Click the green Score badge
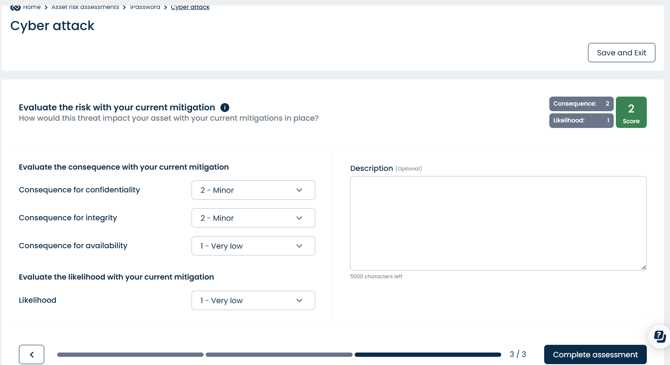The image size is (670, 365). tap(631, 112)
